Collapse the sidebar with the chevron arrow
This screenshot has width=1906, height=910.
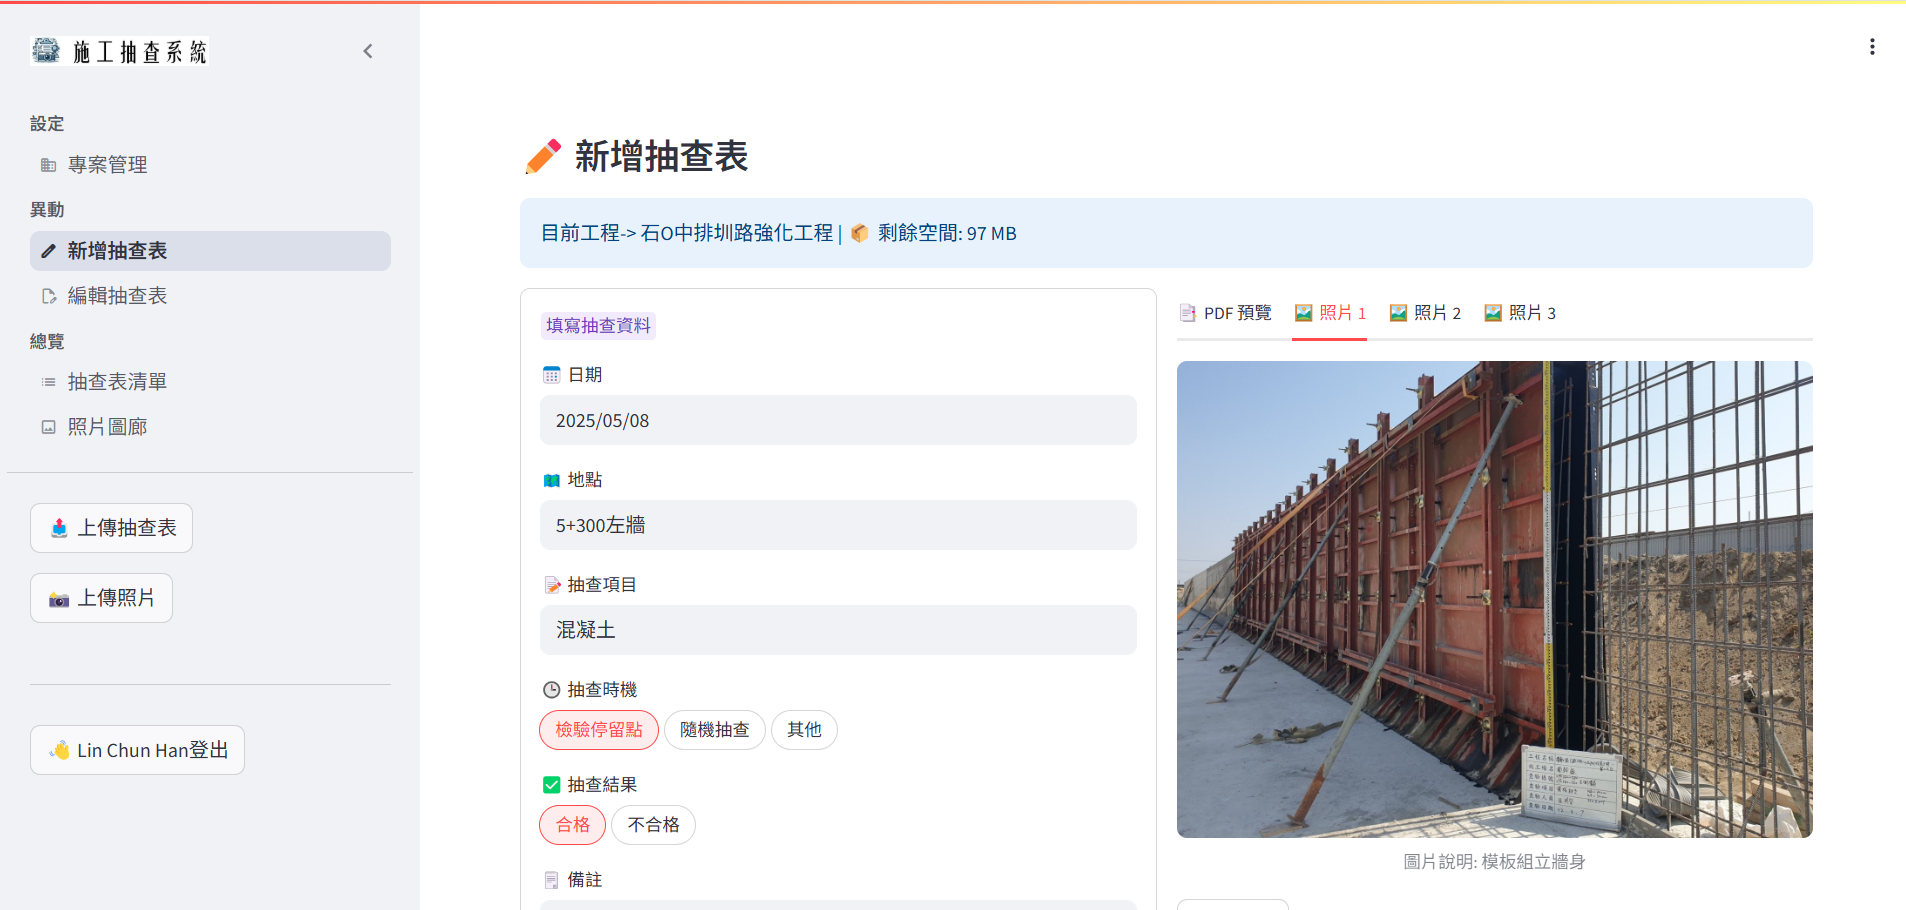(368, 51)
